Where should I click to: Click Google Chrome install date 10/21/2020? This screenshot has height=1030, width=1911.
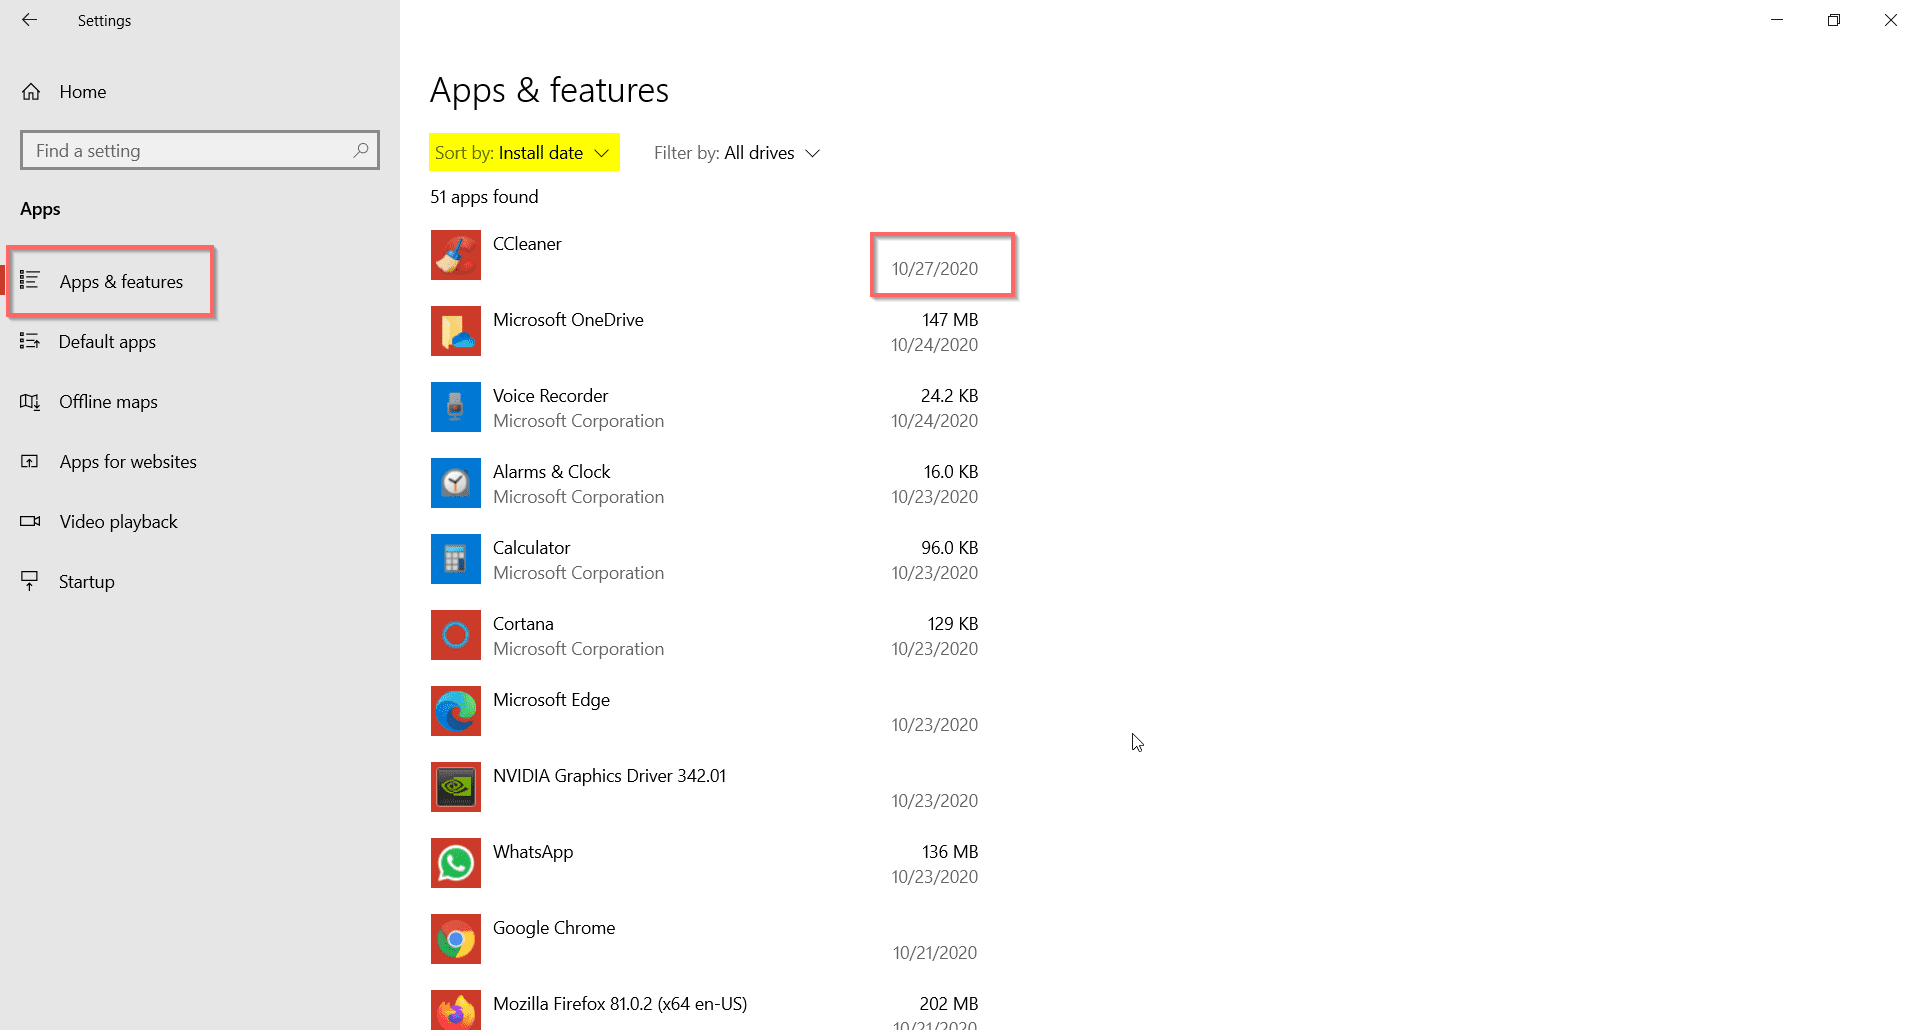tap(935, 953)
